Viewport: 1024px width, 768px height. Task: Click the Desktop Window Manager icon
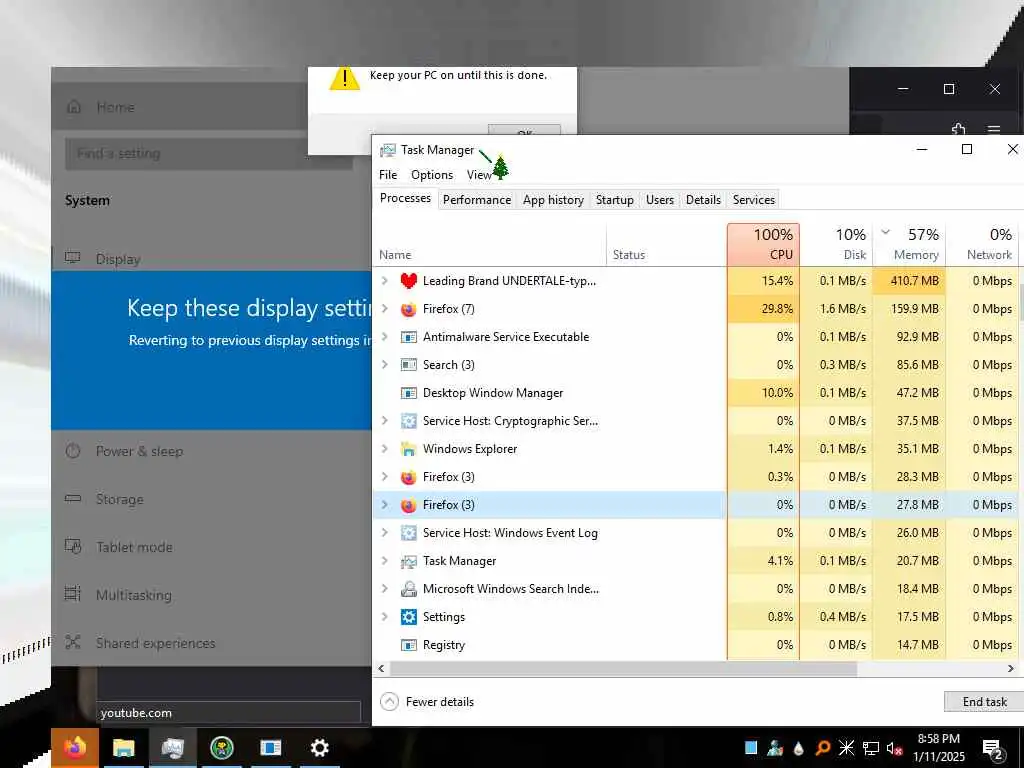[408, 393]
